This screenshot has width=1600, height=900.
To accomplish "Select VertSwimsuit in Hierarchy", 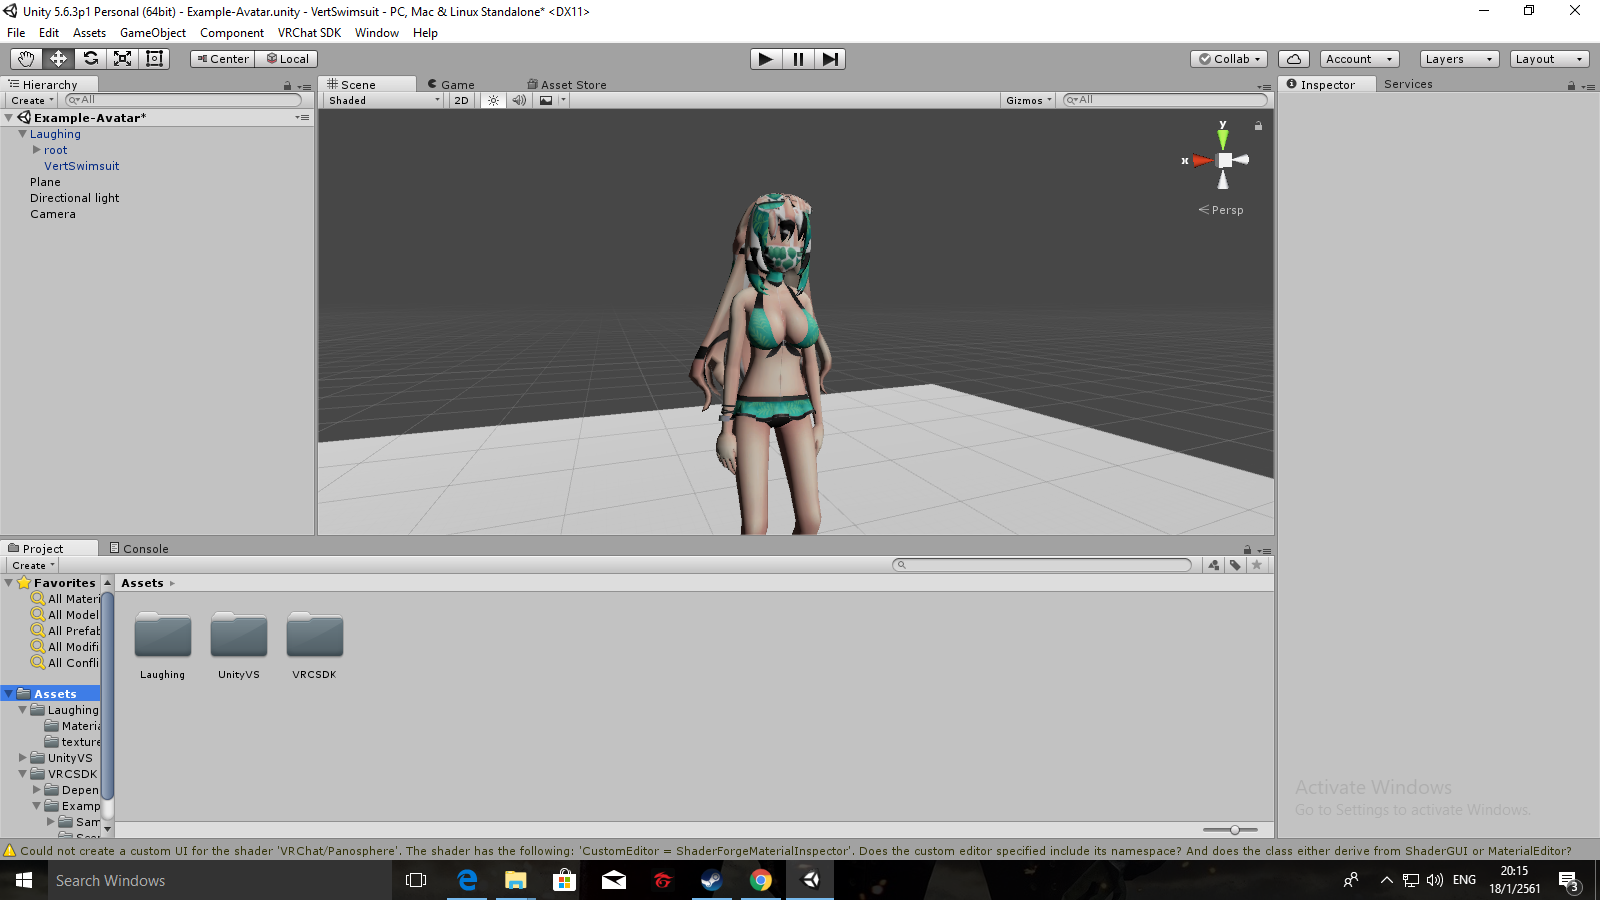I will (x=81, y=166).
